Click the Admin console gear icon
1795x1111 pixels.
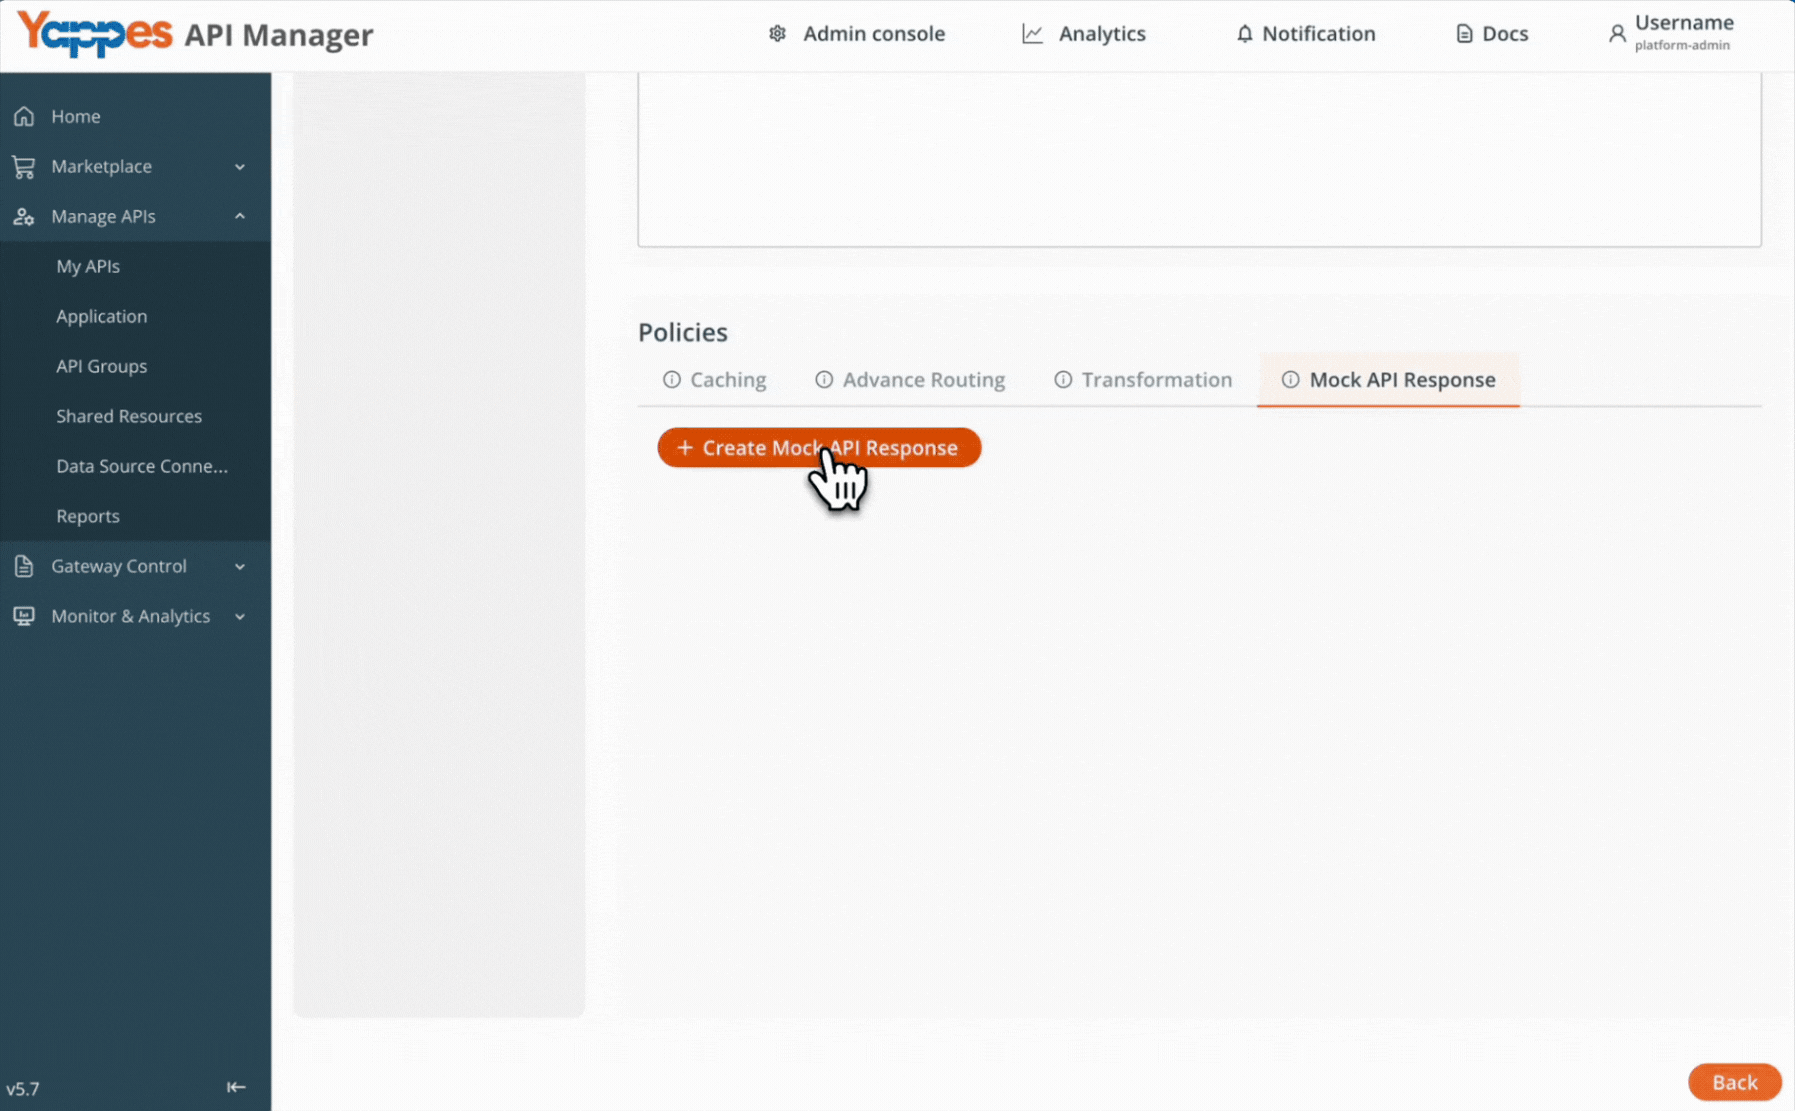[777, 34]
